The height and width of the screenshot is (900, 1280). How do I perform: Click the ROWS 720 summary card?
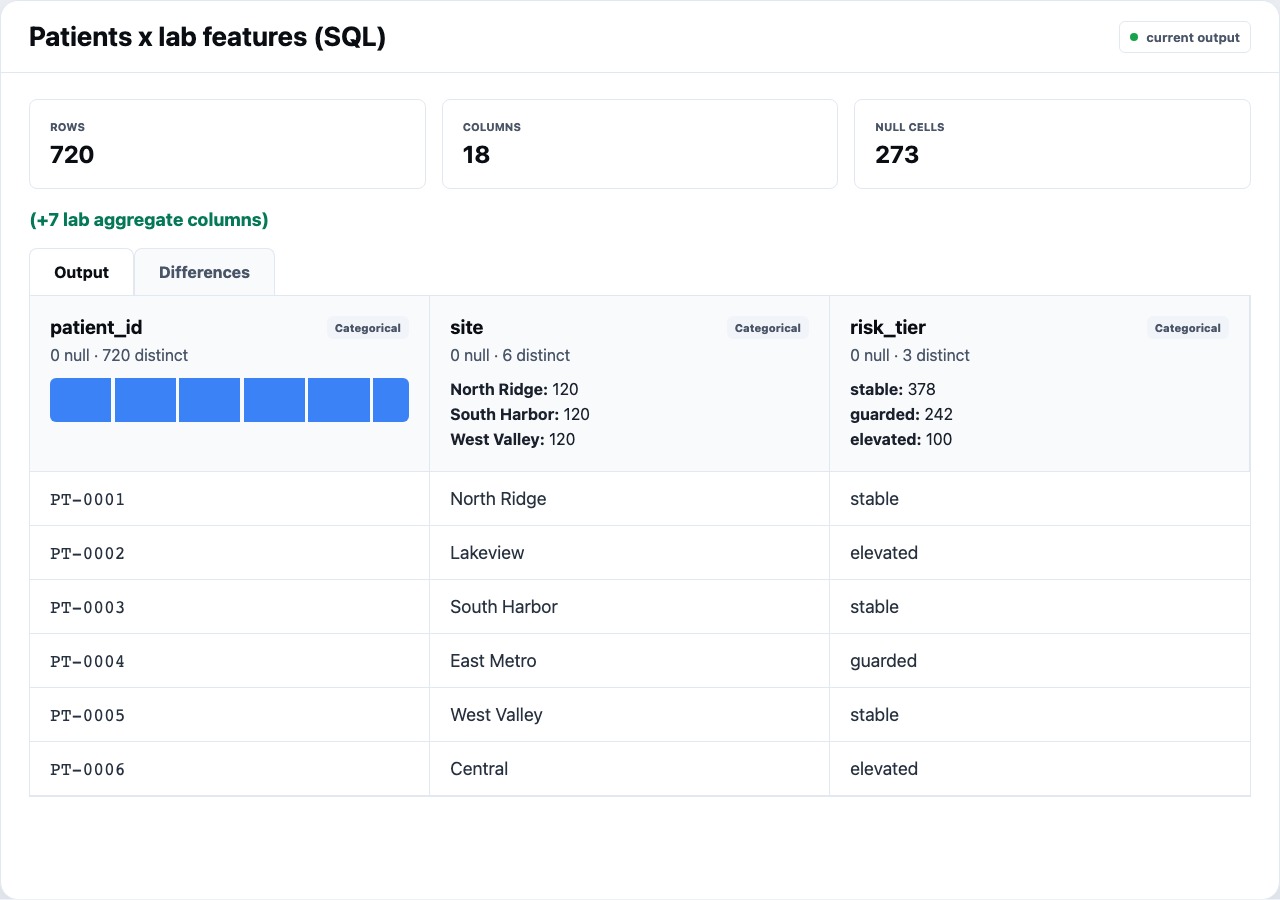pyautogui.click(x=228, y=144)
